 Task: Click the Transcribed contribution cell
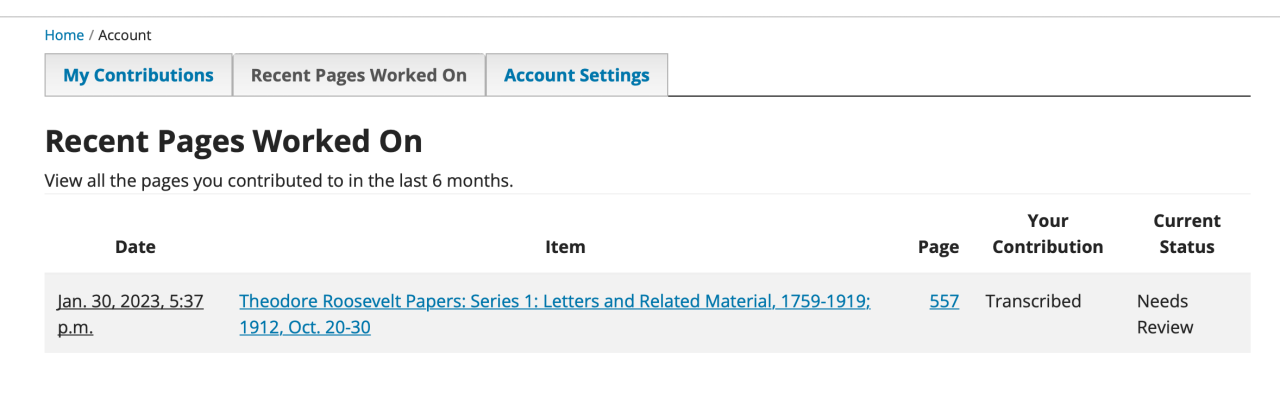(1033, 301)
